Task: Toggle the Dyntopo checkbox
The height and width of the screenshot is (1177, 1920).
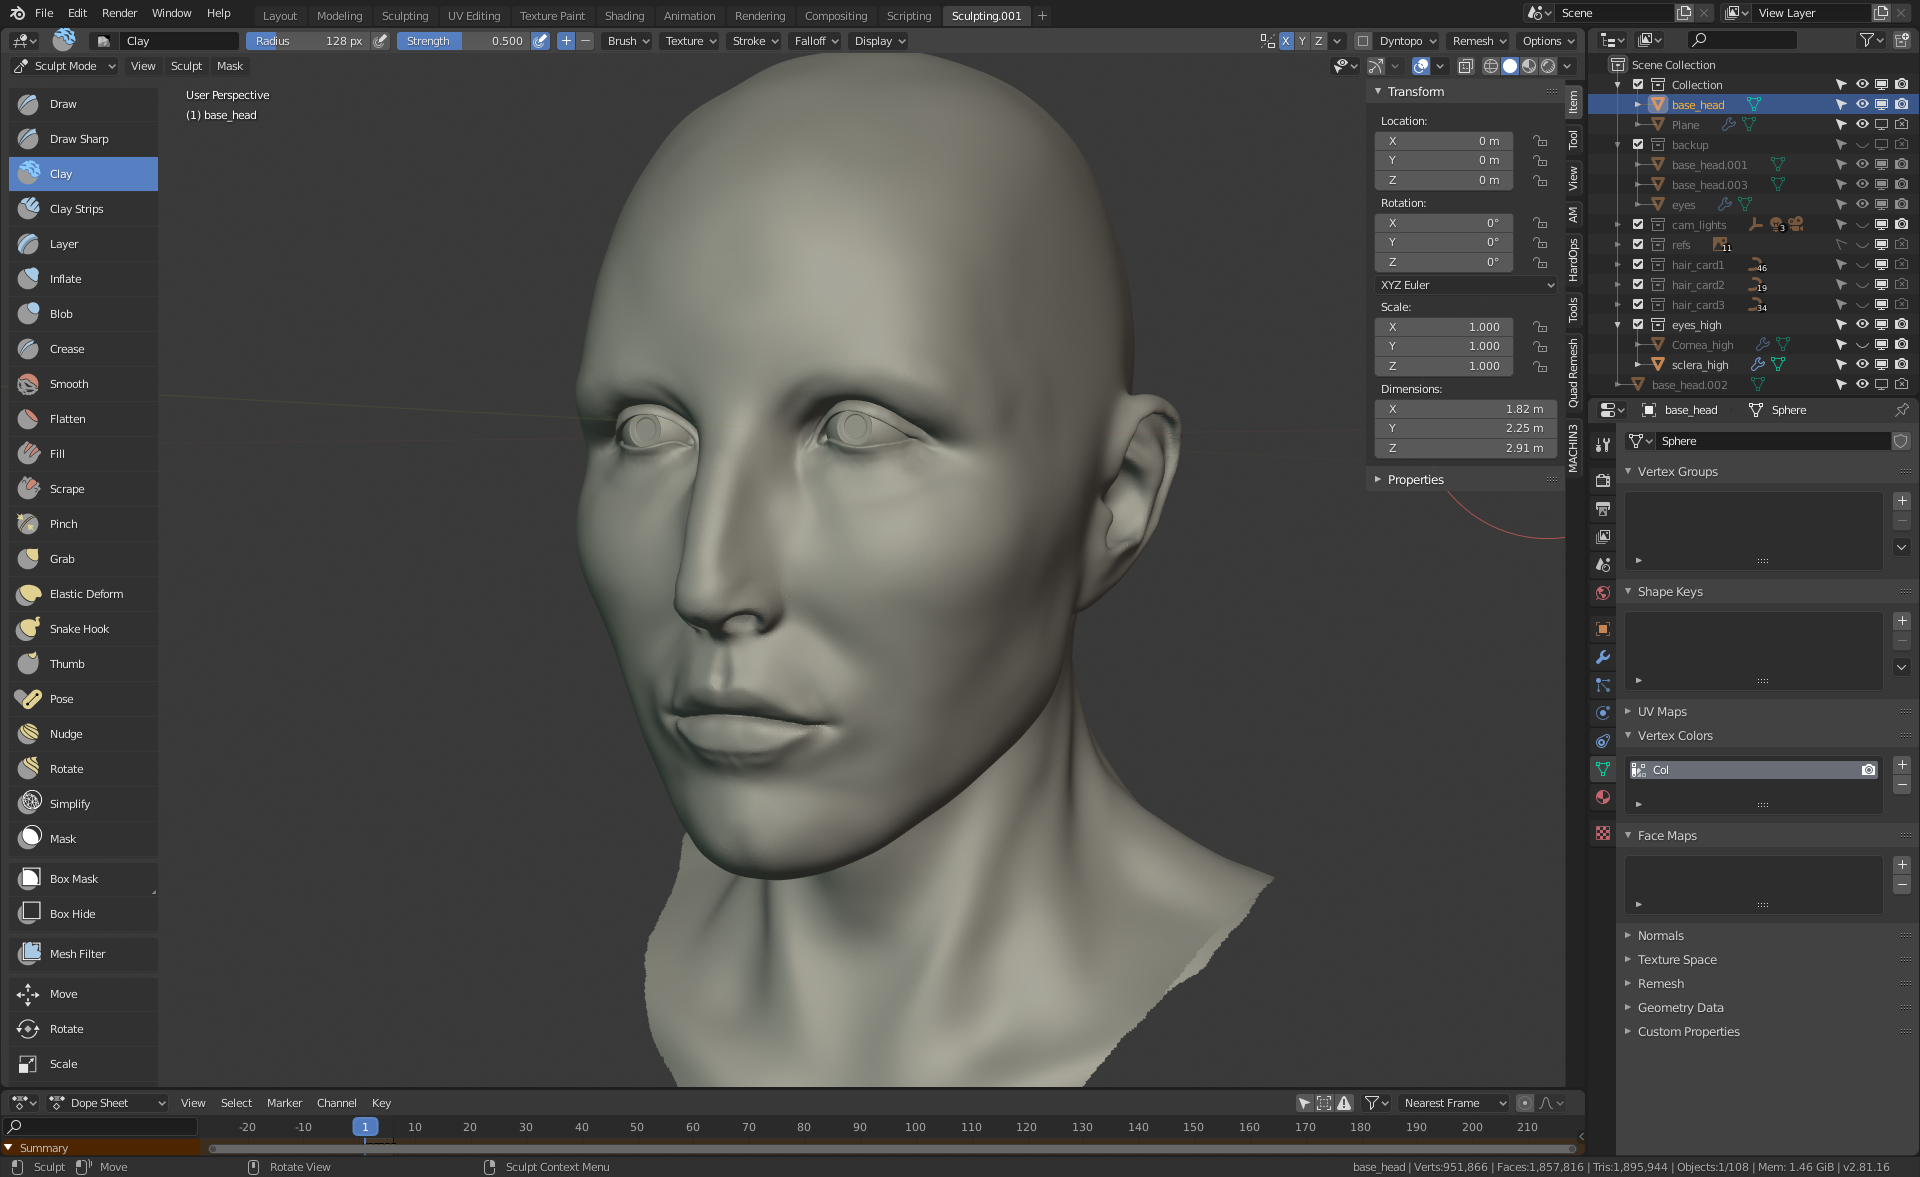Action: [1363, 41]
